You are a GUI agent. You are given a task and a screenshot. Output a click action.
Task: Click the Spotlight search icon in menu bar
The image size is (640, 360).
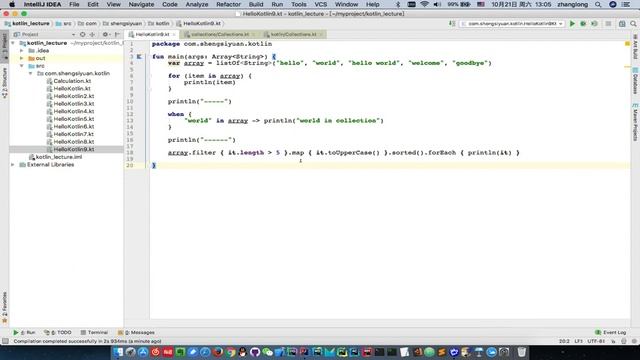[598, 4]
